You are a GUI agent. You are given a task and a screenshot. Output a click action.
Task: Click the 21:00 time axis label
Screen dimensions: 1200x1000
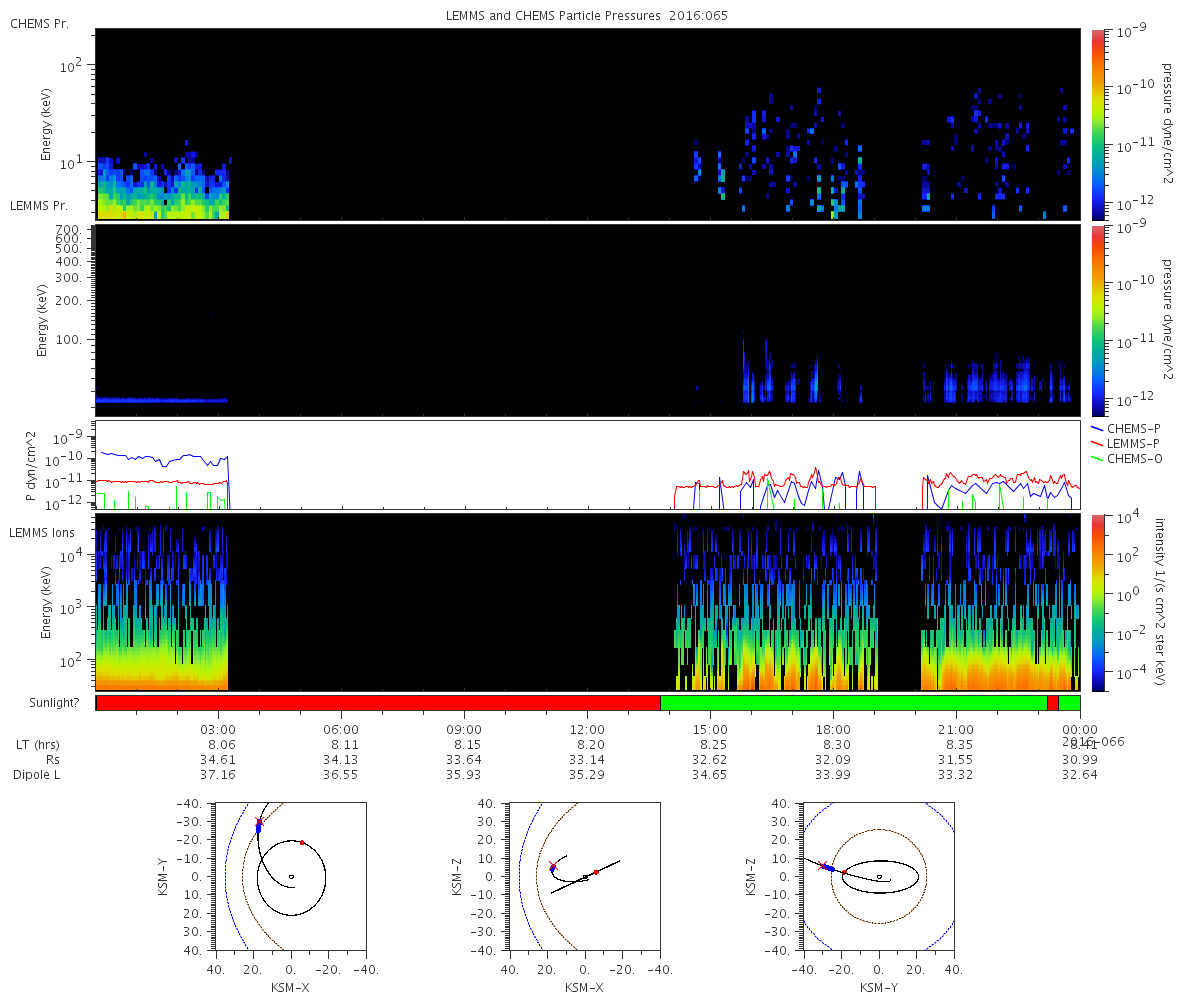[x=956, y=730]
